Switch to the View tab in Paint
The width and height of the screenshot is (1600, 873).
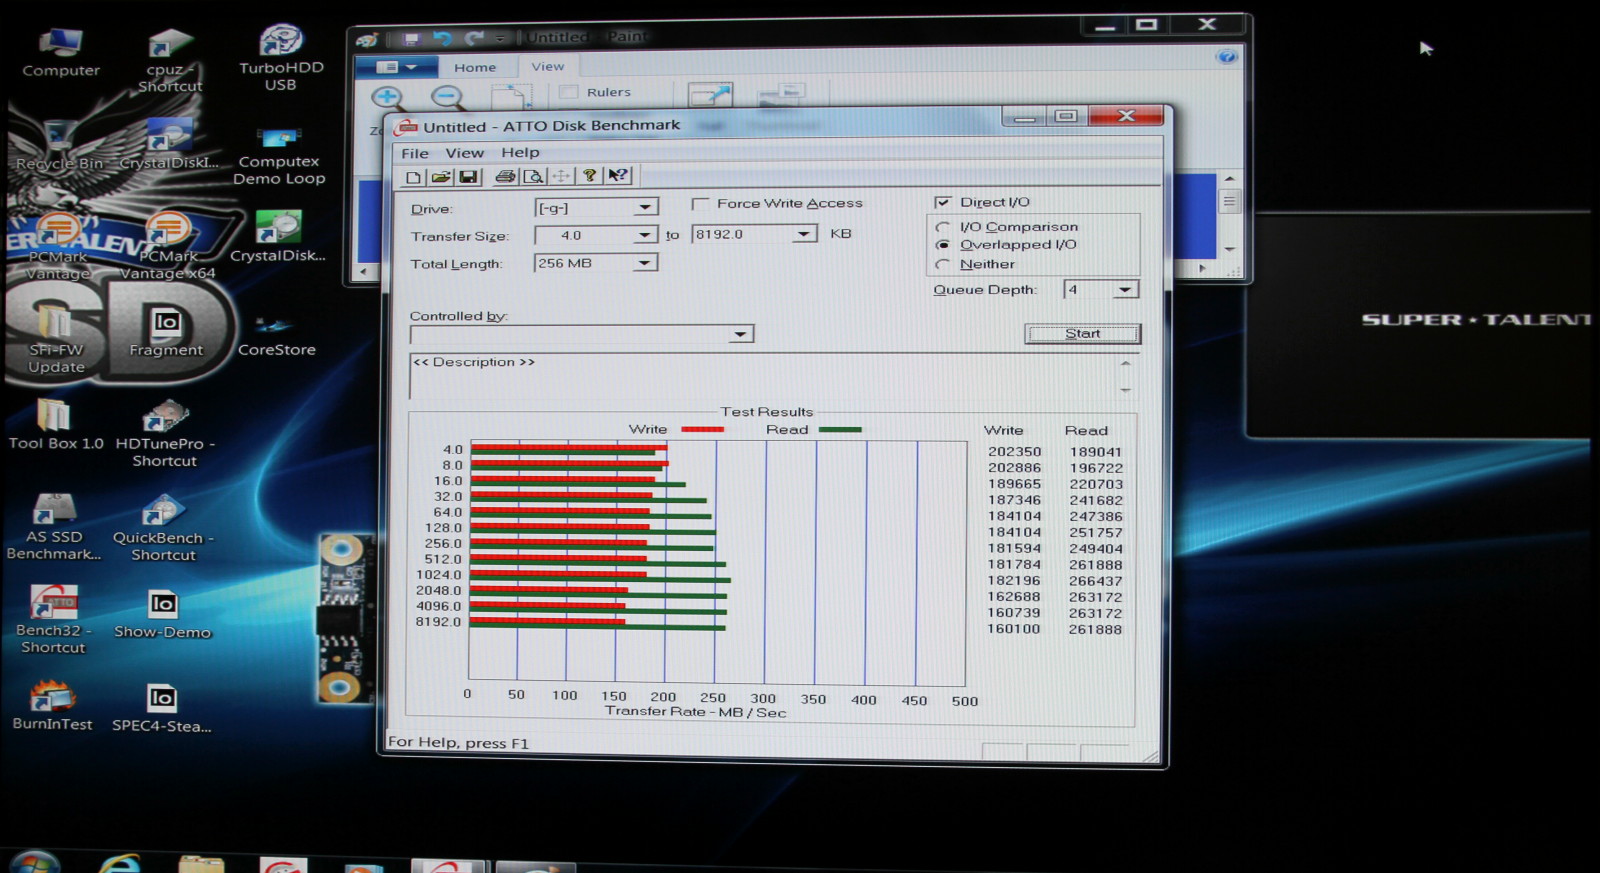[x=547, y=66]
